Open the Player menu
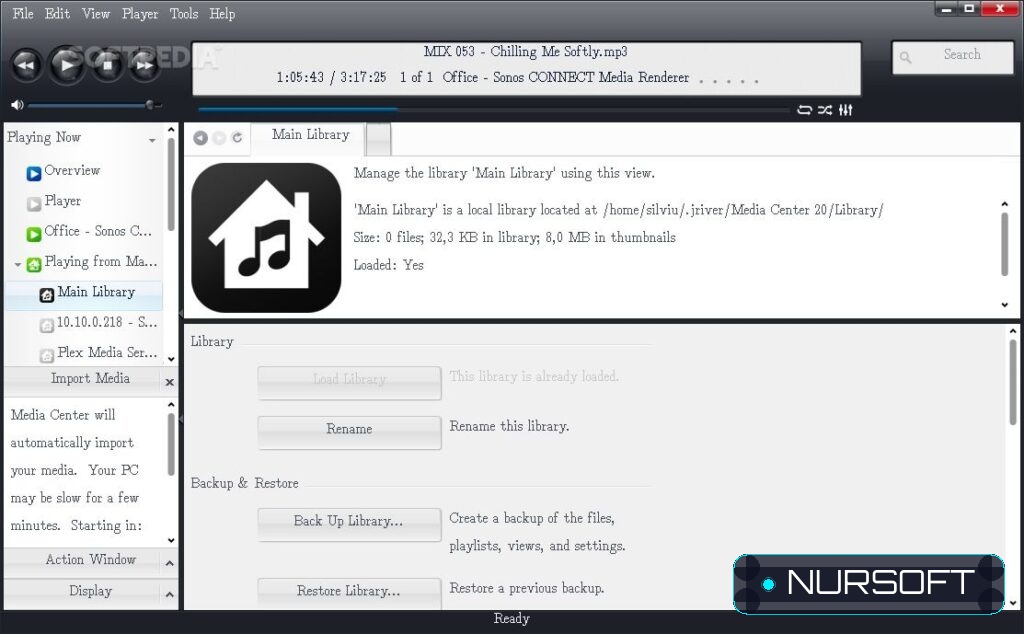The height and width of the screenshot is (634, 1024). coord(140,14)
